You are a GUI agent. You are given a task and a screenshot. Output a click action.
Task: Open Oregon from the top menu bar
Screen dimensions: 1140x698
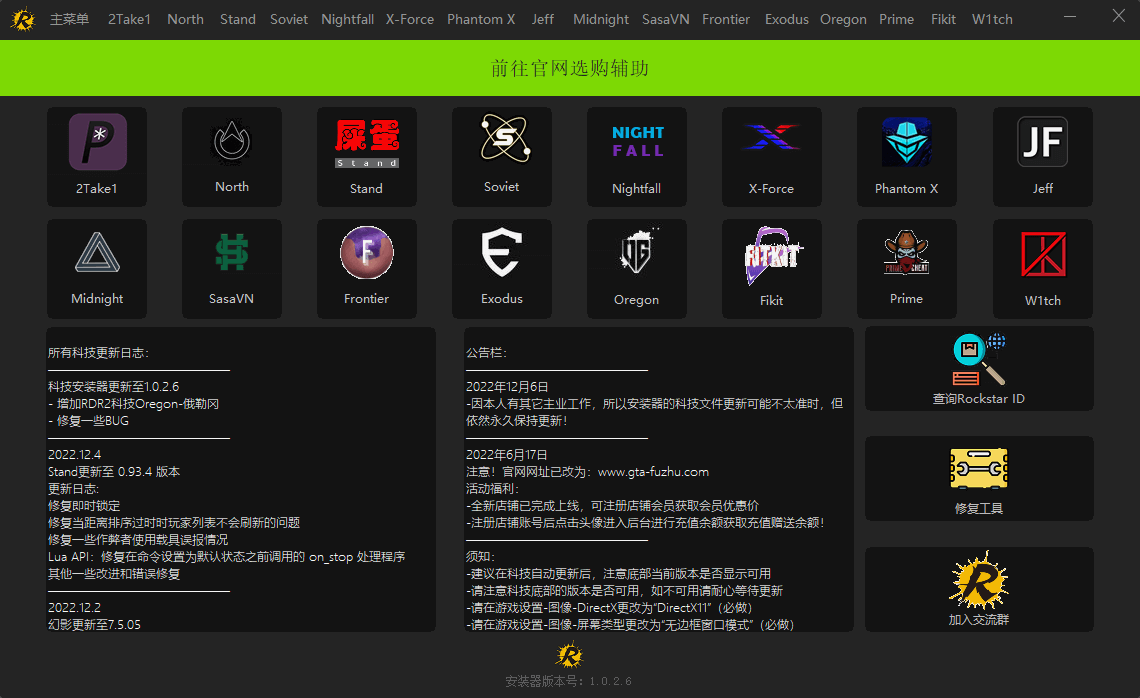(x=843, y=20)
